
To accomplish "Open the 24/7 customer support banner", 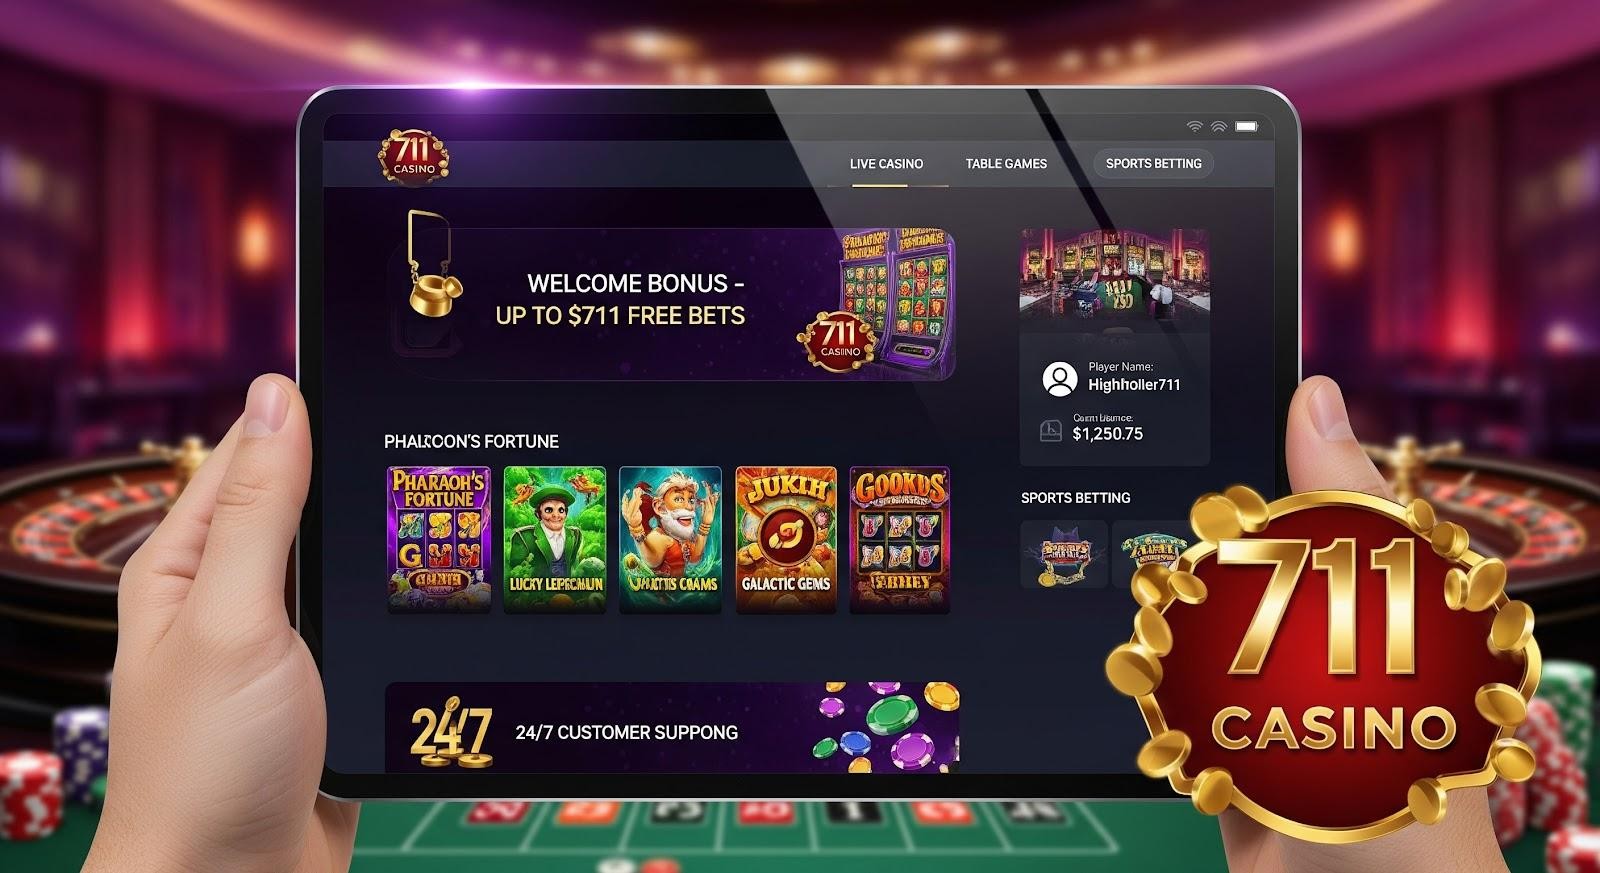I will (672, 728).
